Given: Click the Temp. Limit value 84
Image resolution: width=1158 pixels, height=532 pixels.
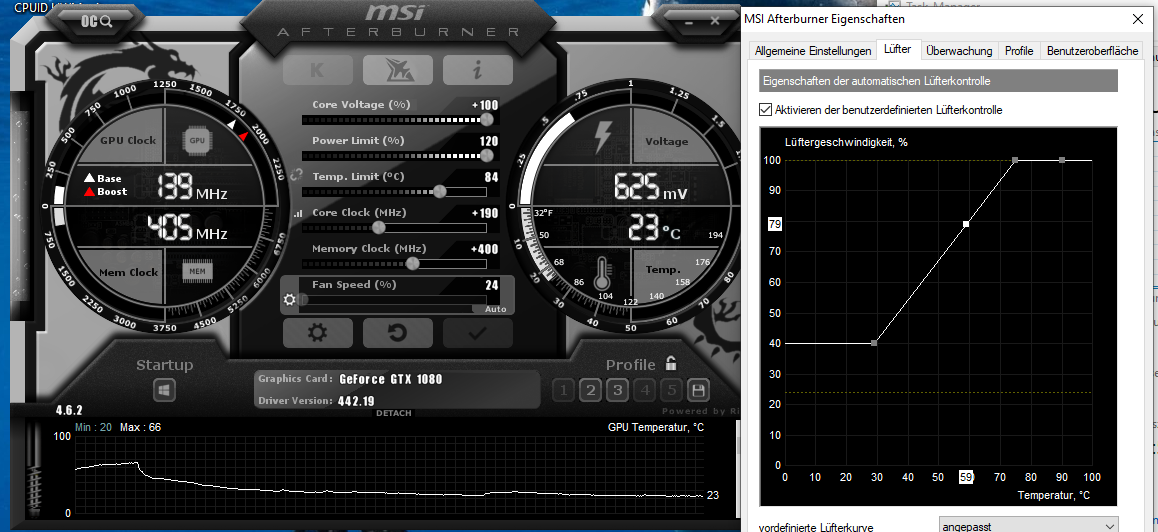Looking at the screenshot, I should coord(492,177).
